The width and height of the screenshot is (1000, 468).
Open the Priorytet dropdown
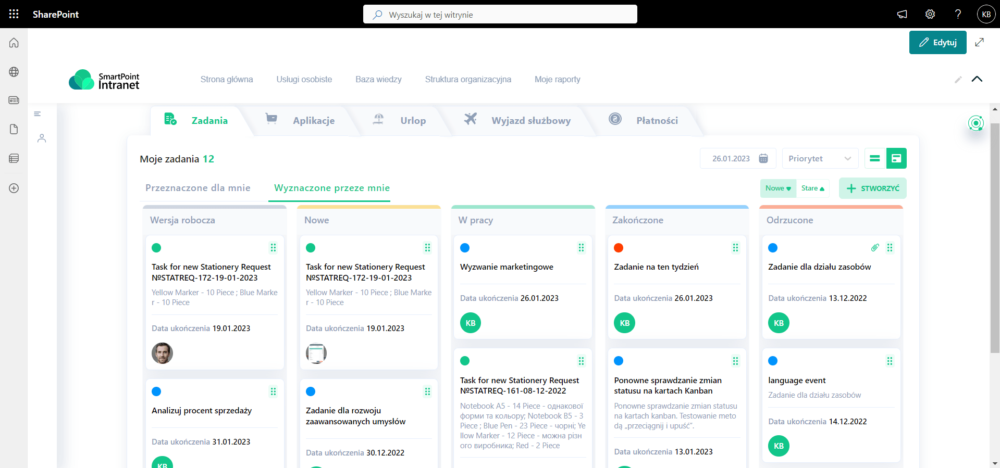point(821,158)
